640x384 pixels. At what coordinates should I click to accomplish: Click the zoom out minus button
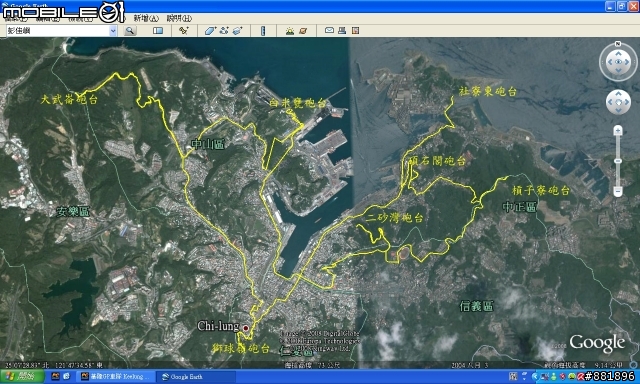click(618, 191)
